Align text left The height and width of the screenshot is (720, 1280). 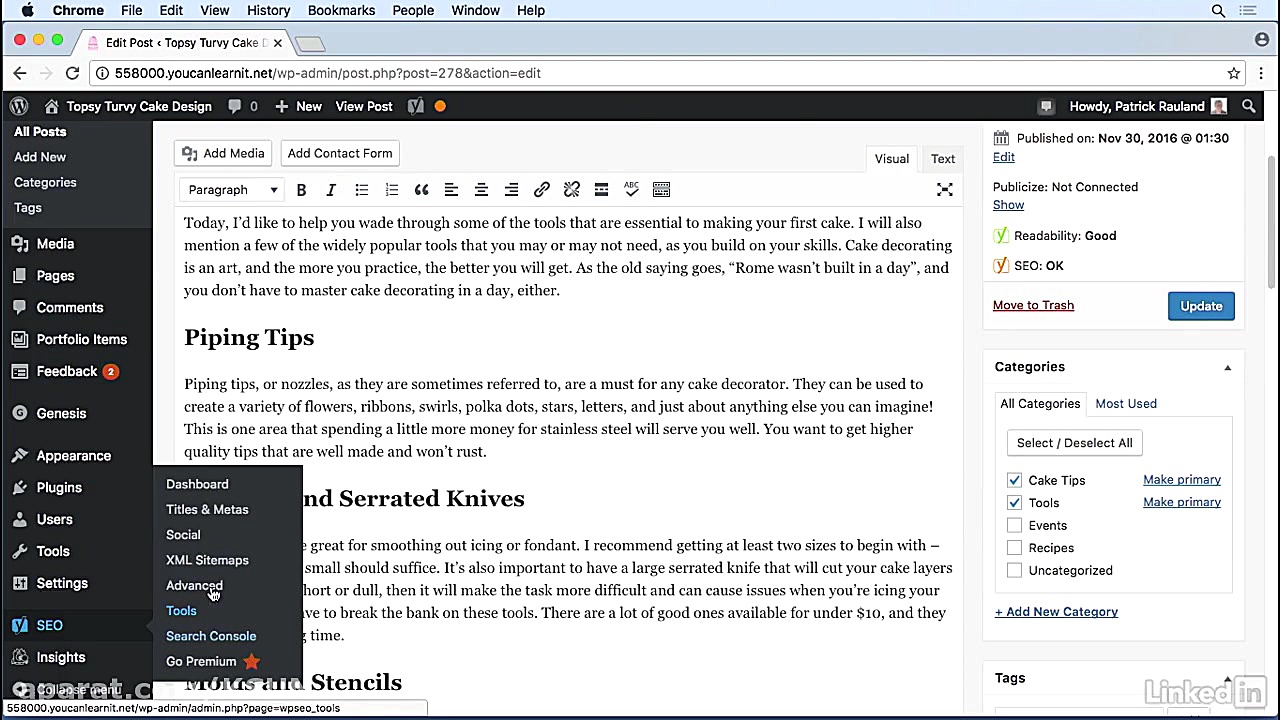point(451,190)
